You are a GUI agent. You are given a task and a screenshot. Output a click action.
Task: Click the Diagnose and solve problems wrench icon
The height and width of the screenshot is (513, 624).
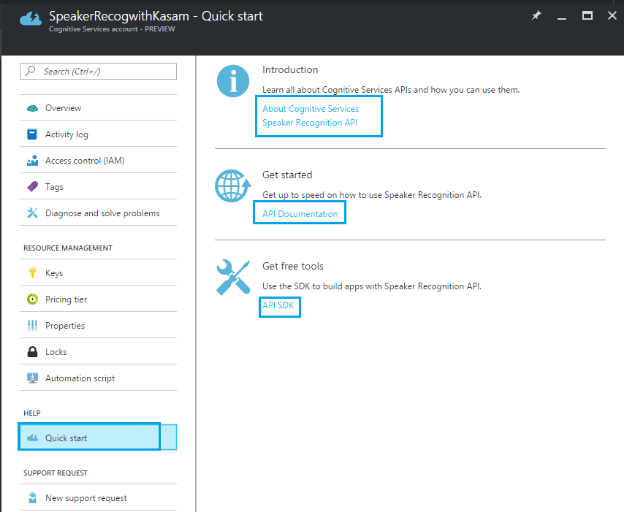32,213
